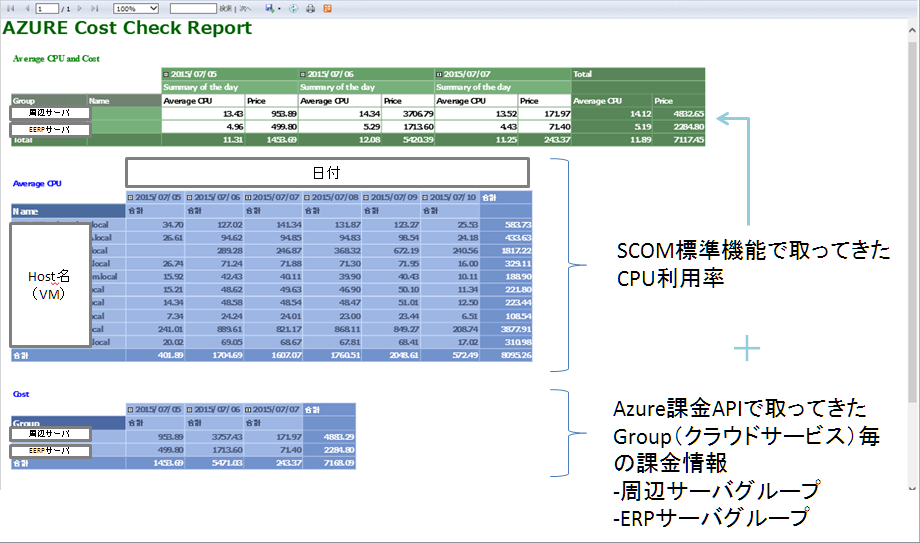Select the column sum 1760.51
Viewport: 920px width, 543px height.
pyautogui.click(x=345, y=355)
